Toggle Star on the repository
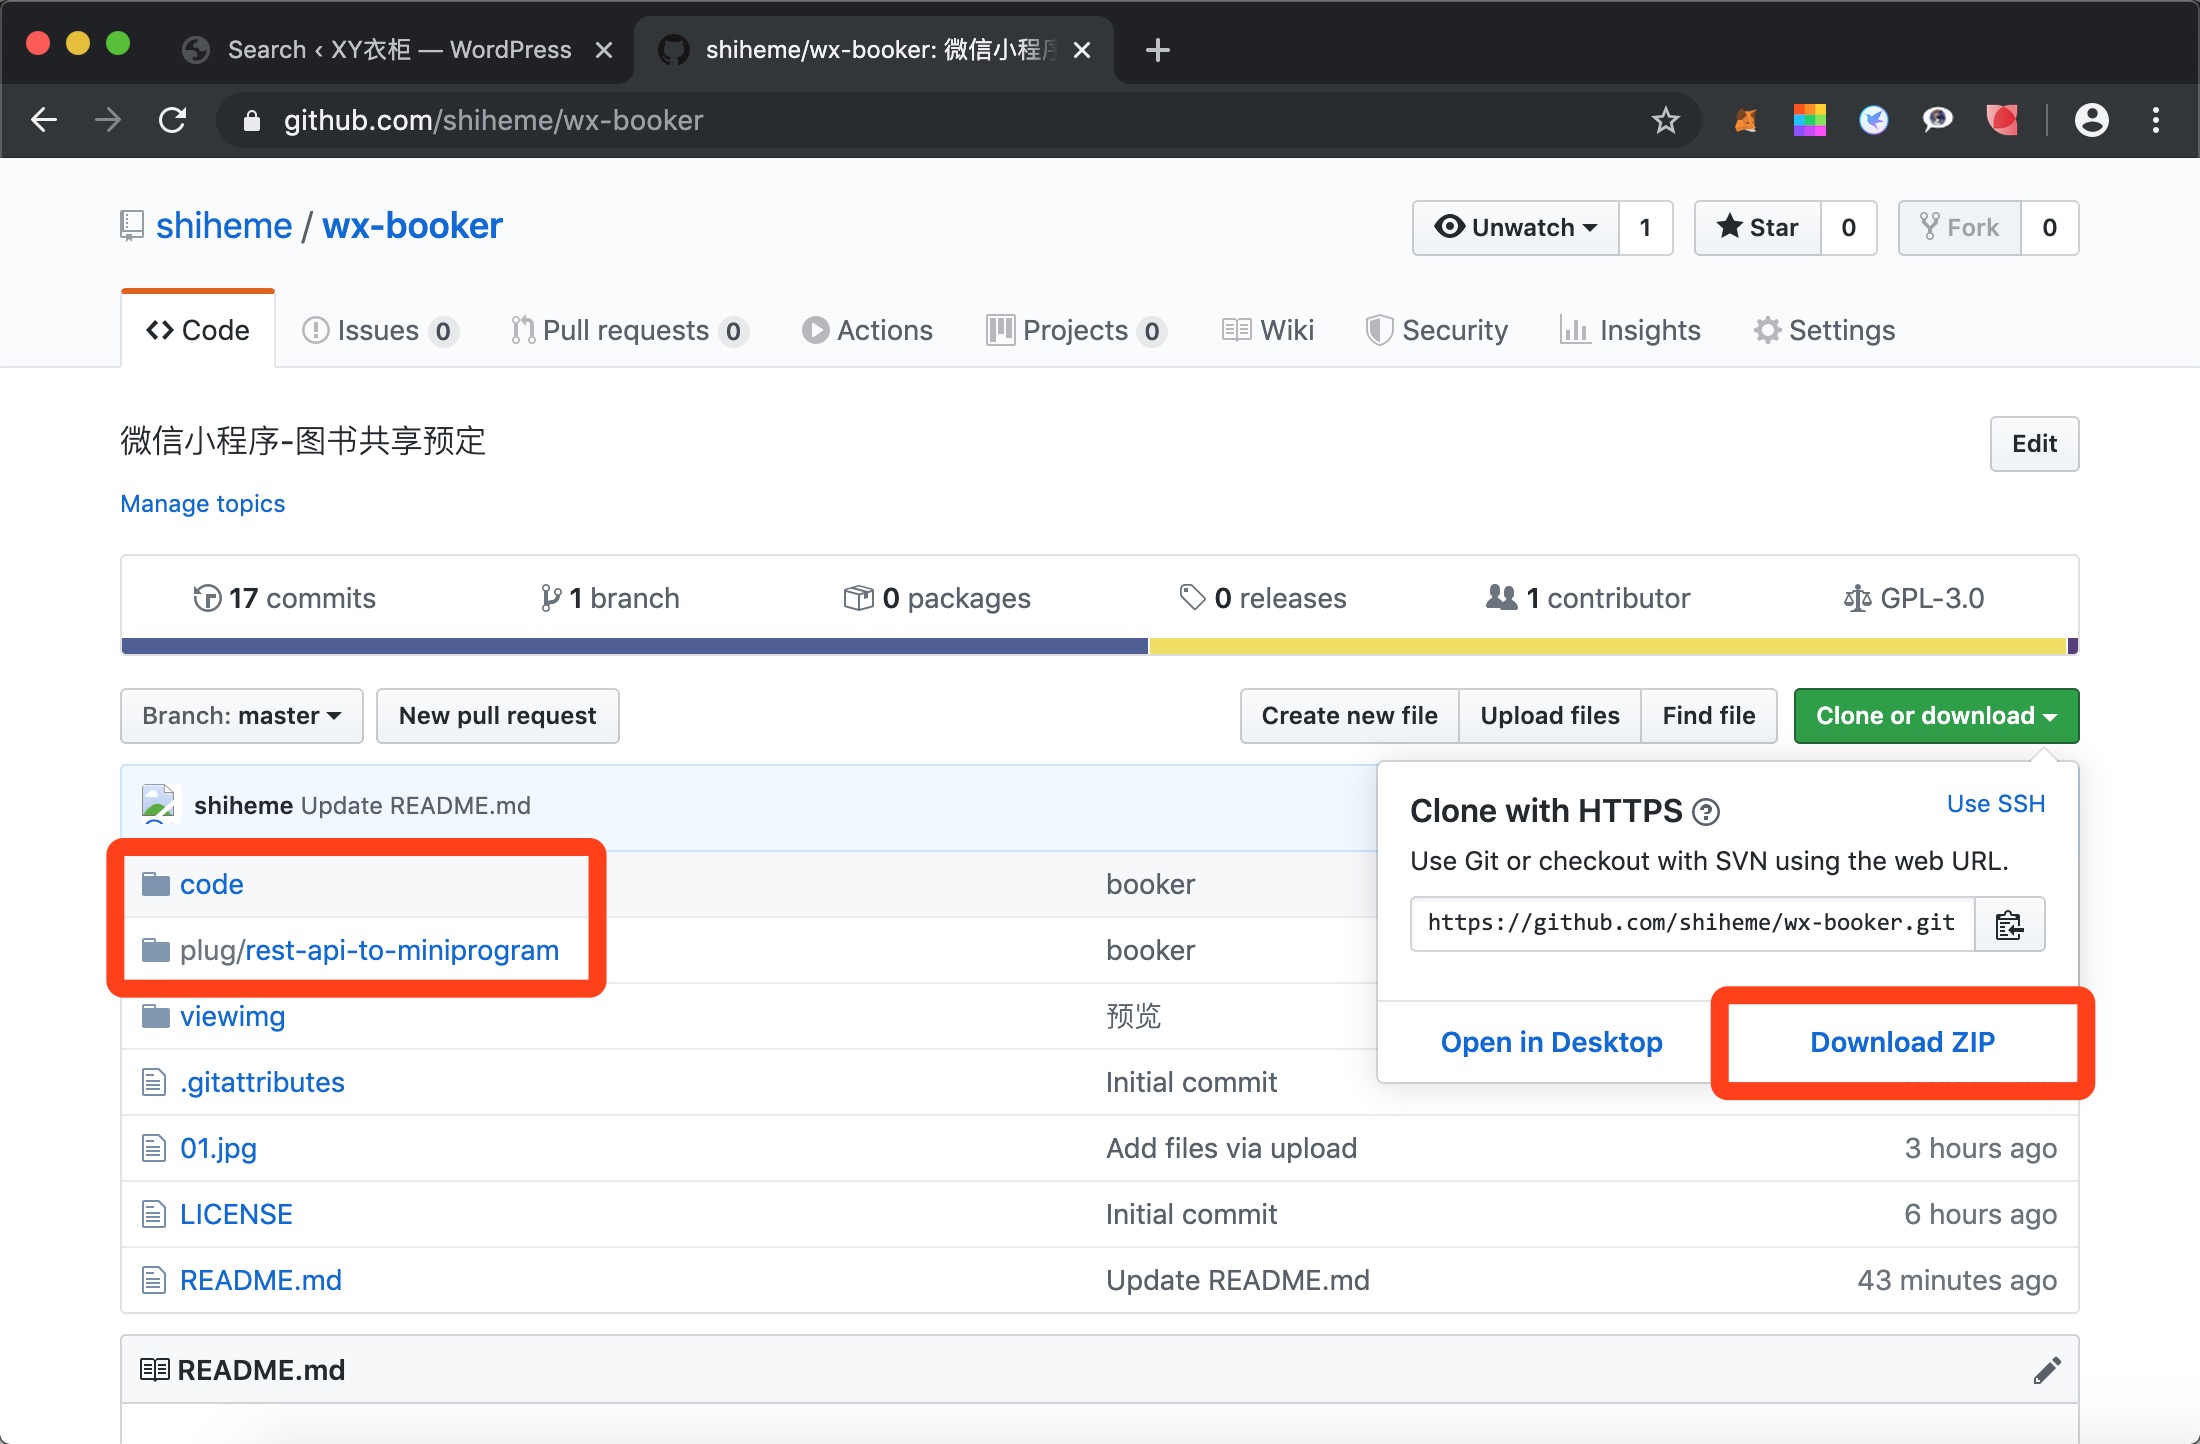 [1757, 228]
